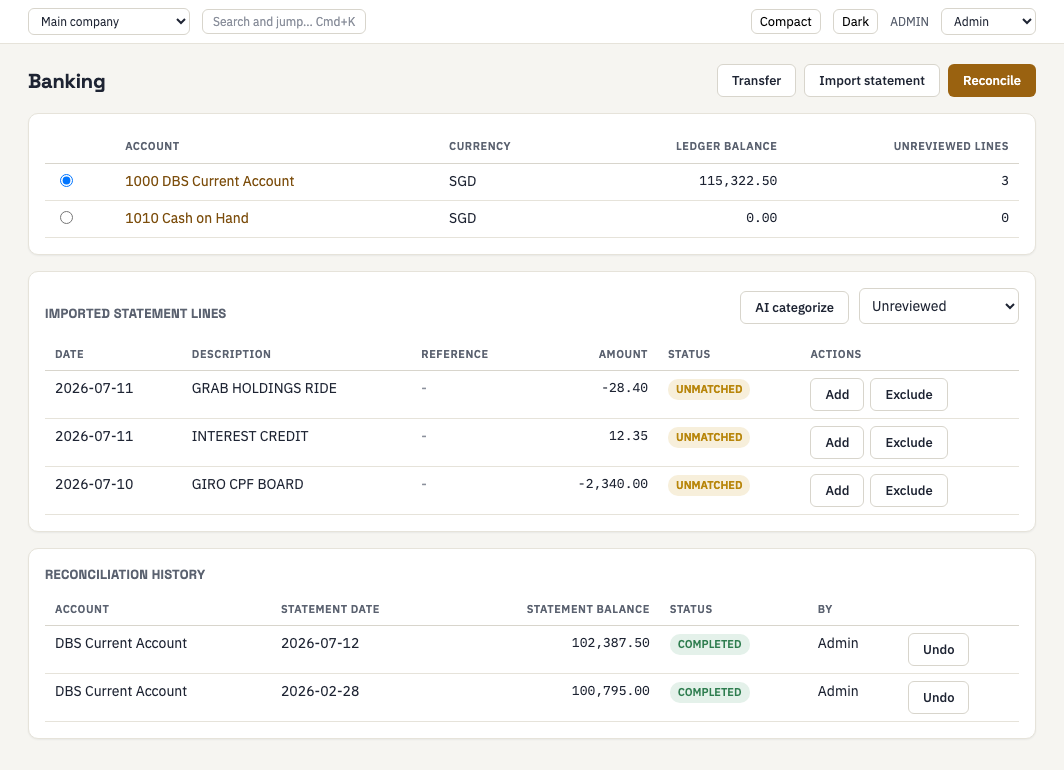The width and height of the screenshot is (1064, 770).
Task: Undo the 2026-02-28 reconciliation
Action: click(x=938, y=697)
